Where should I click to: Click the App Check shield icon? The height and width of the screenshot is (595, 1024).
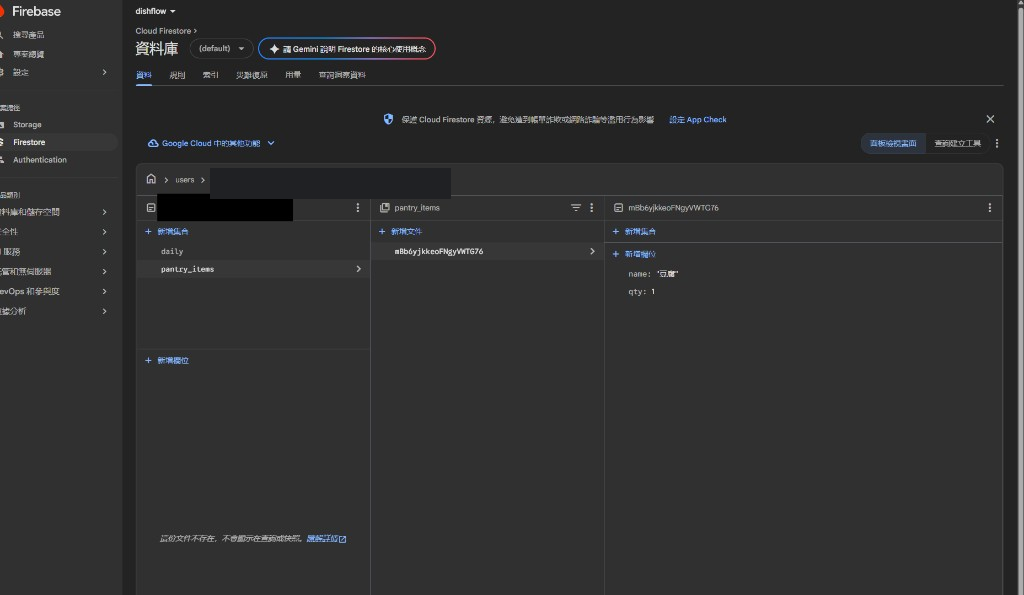tap(389, 119)
